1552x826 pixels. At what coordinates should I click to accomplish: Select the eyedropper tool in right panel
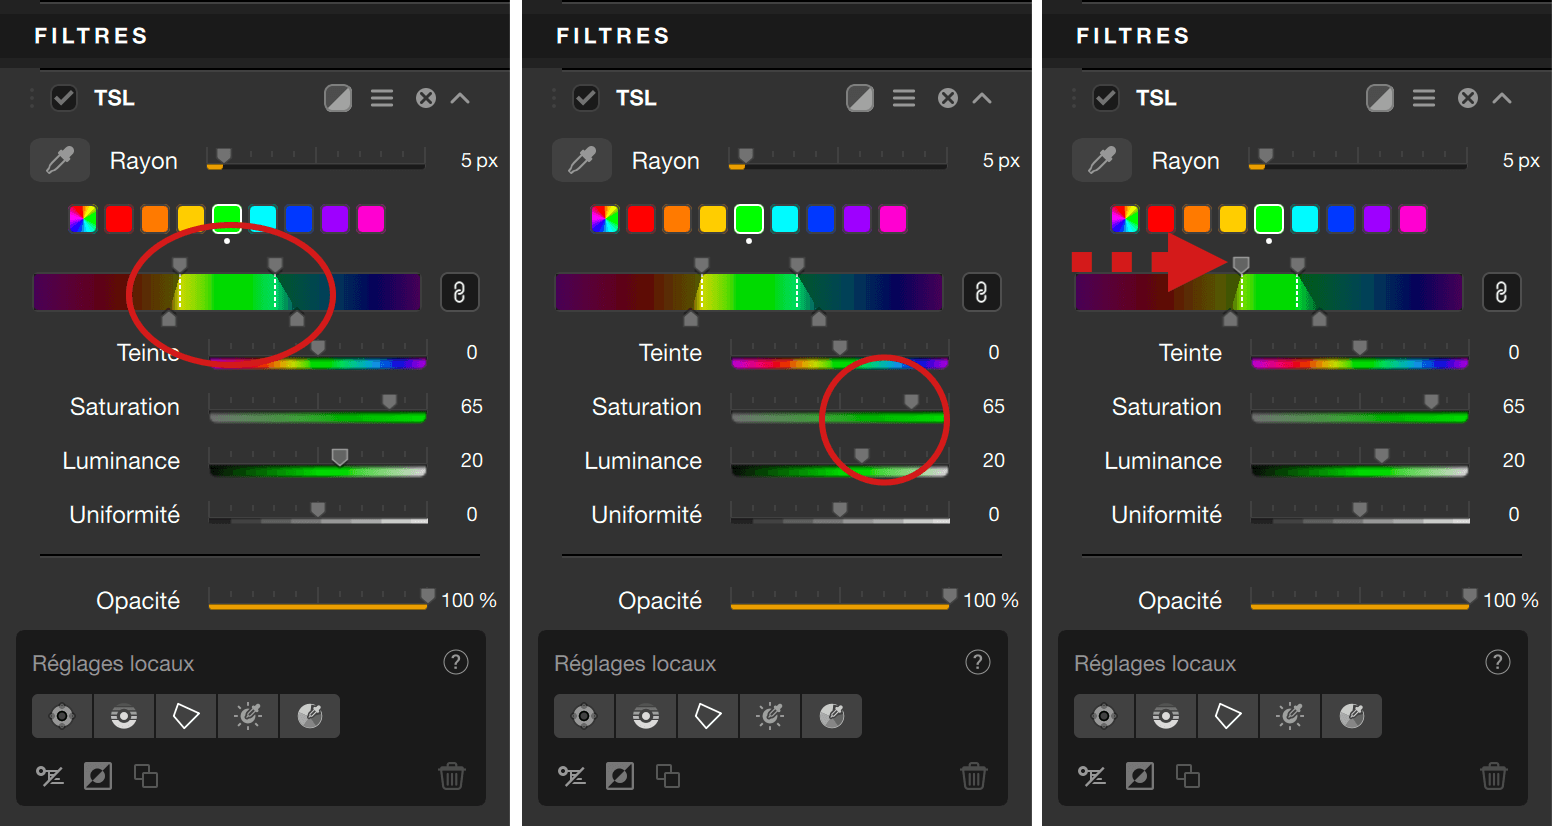pyautogui.click(x=1102, y=160)
